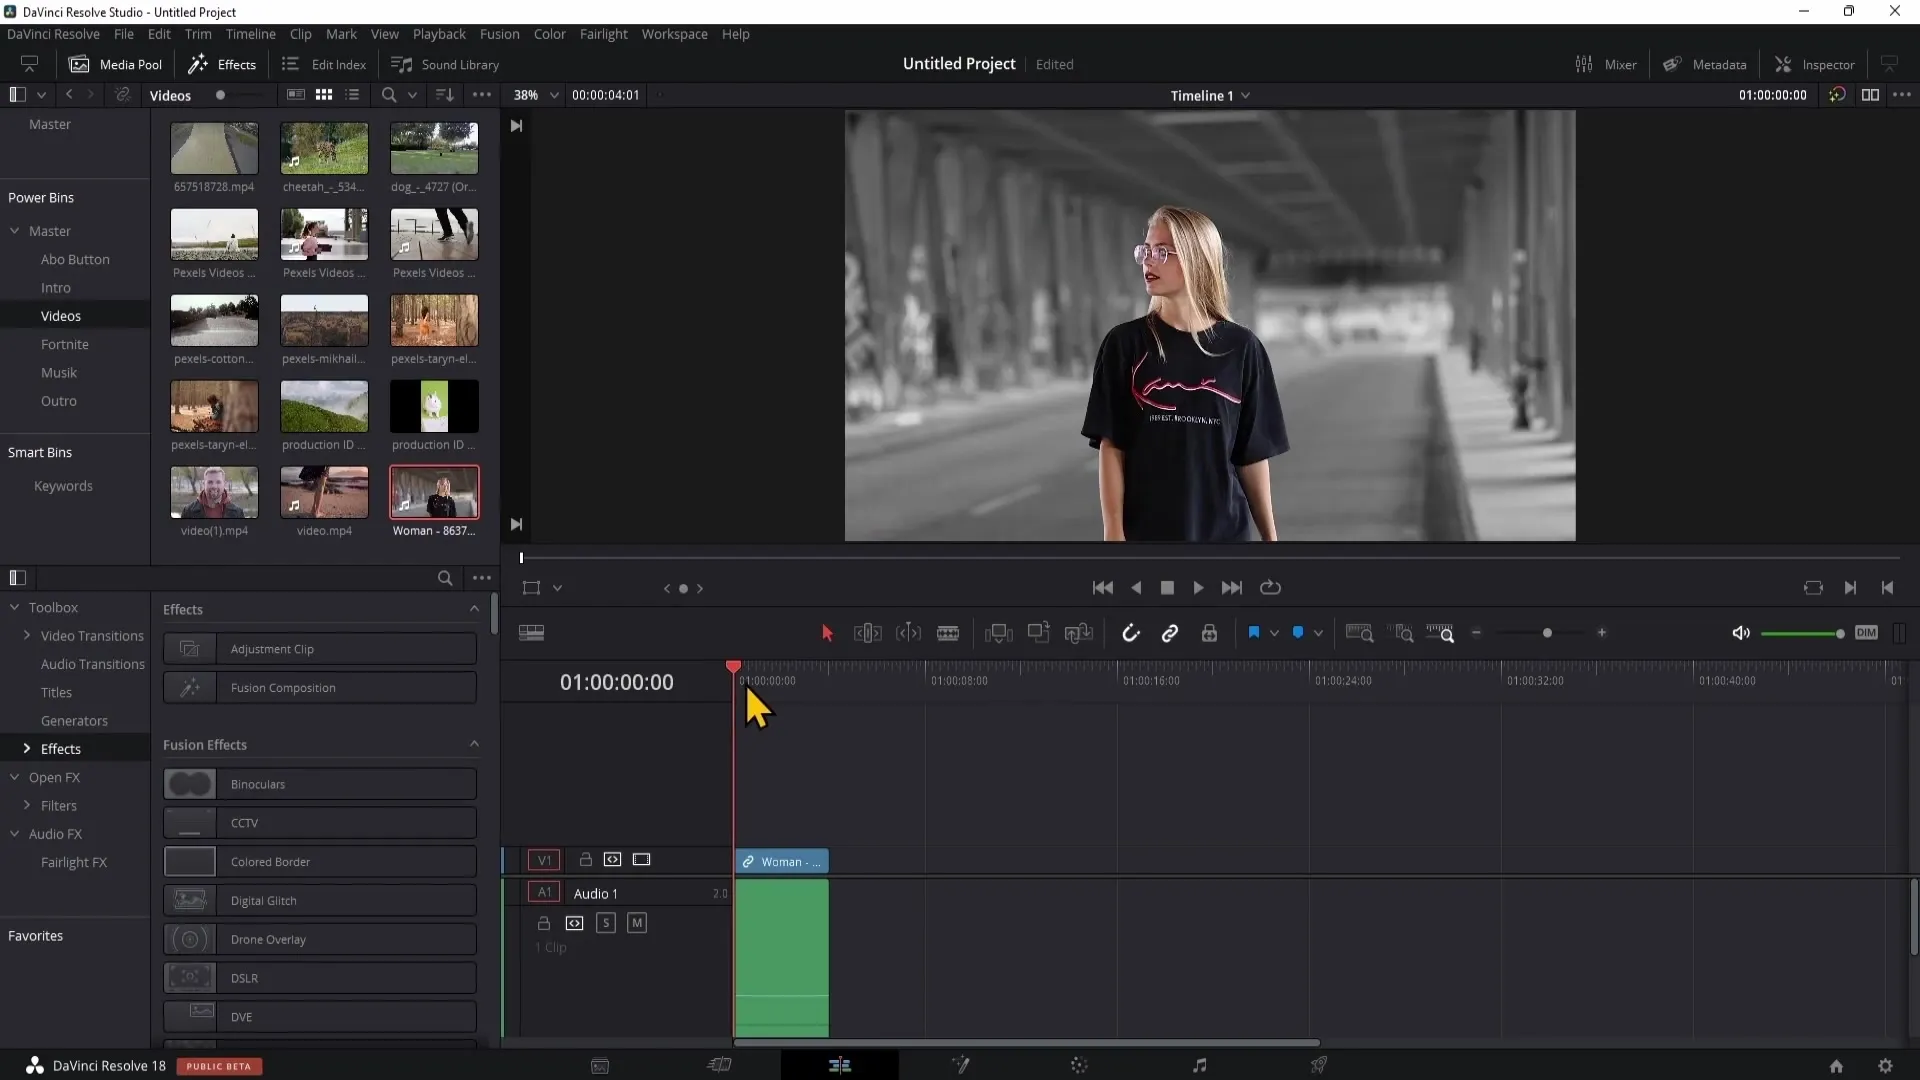
Task: Open the Fairlight menu
Action: point(603,34)
